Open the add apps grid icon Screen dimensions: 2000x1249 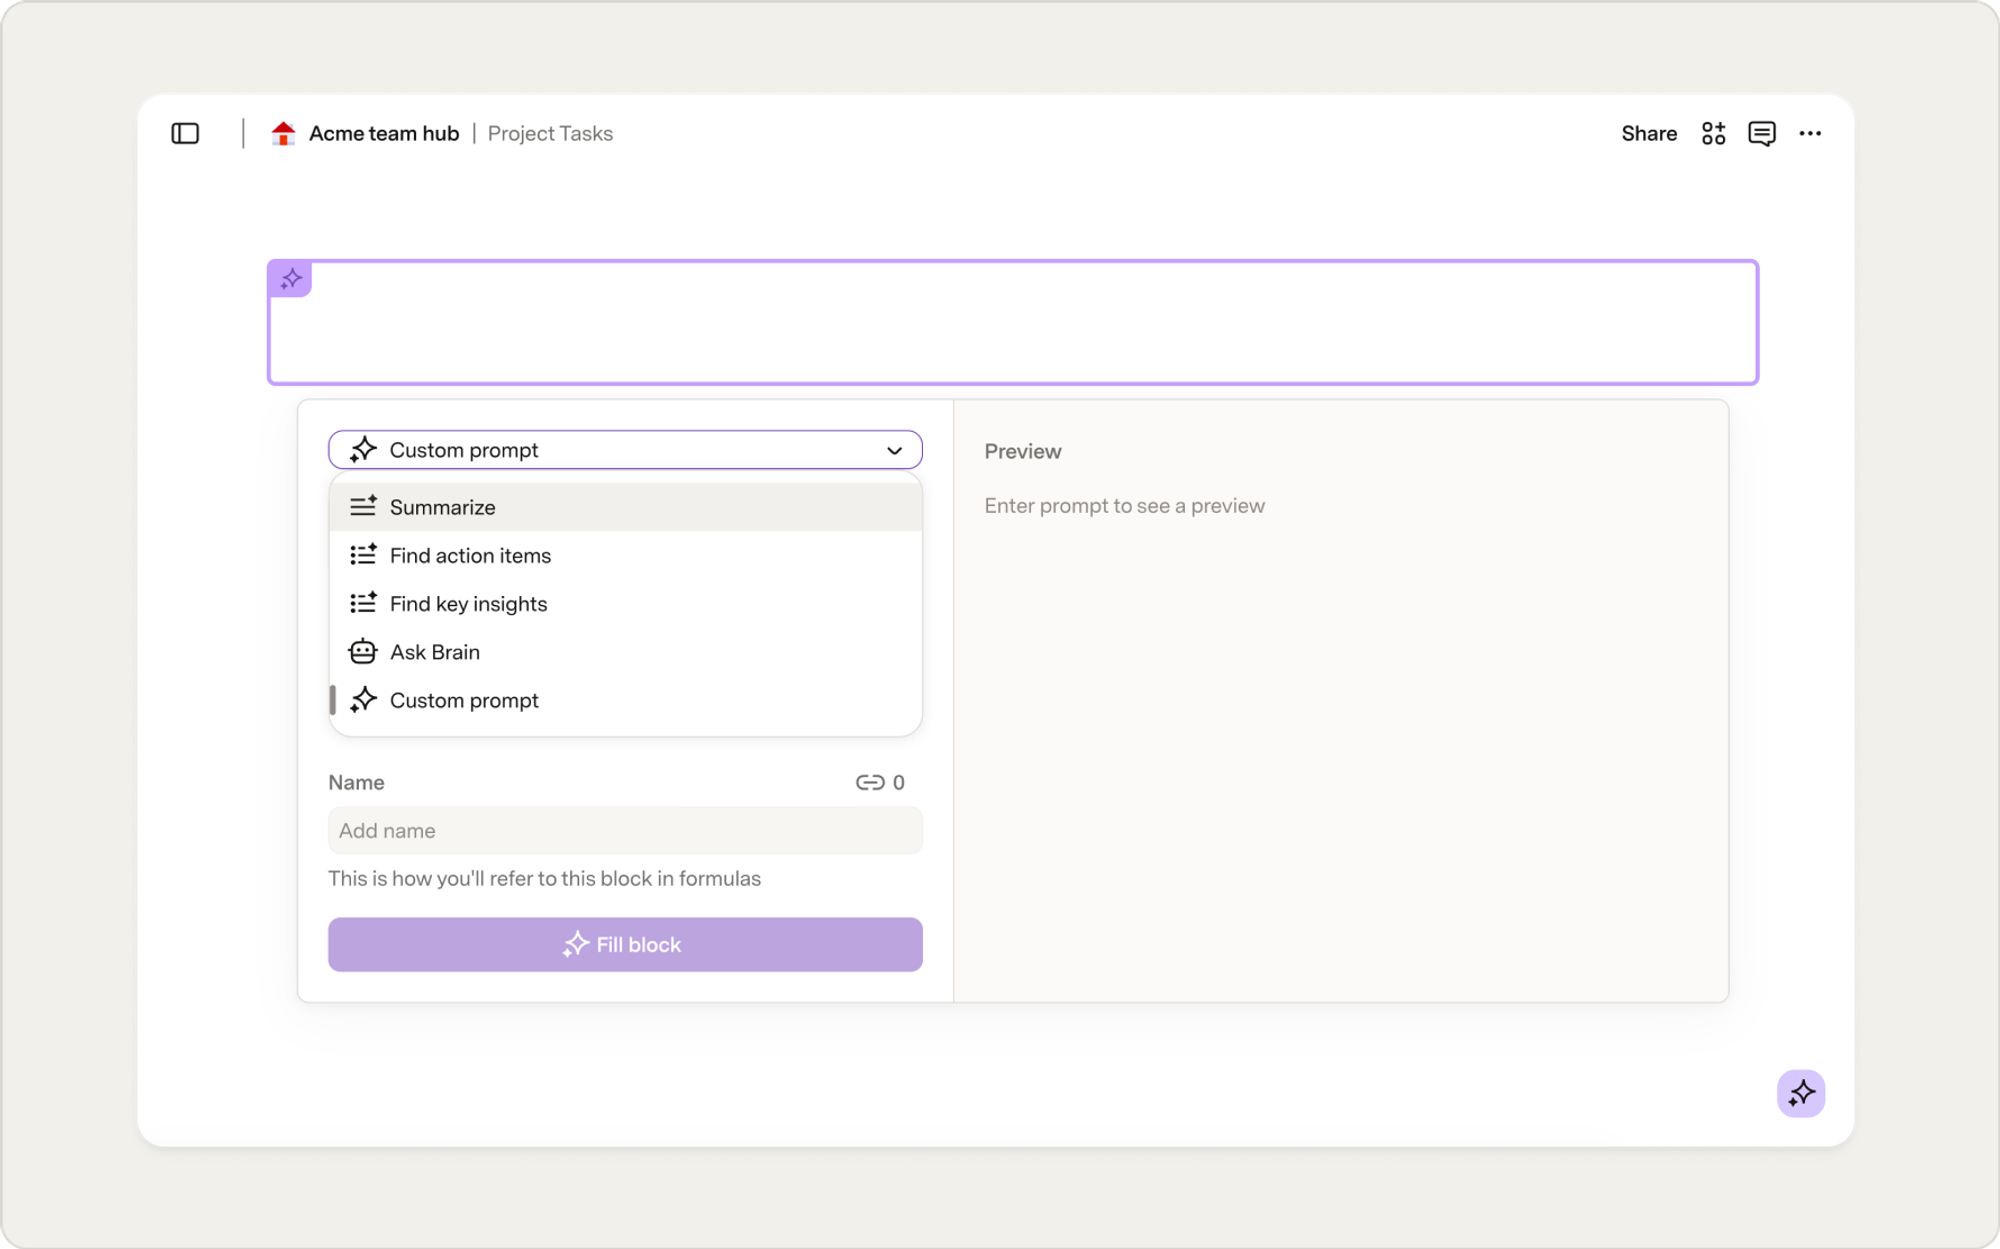pyautogui.click(x=1713, y=133)
